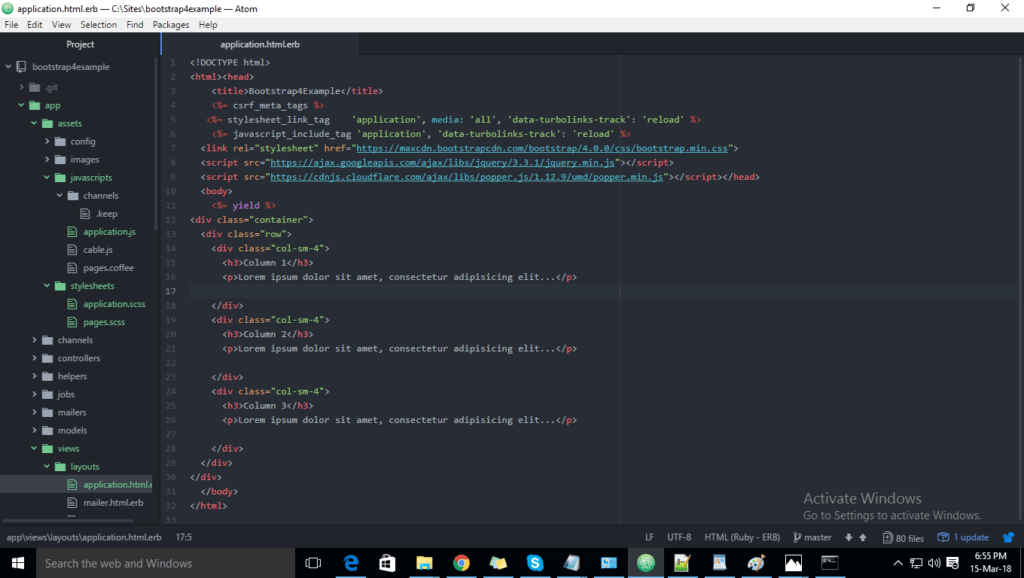Screen dimensions: 1024x578
Task: Click the taskbar search field
Action: coord(165,563)
